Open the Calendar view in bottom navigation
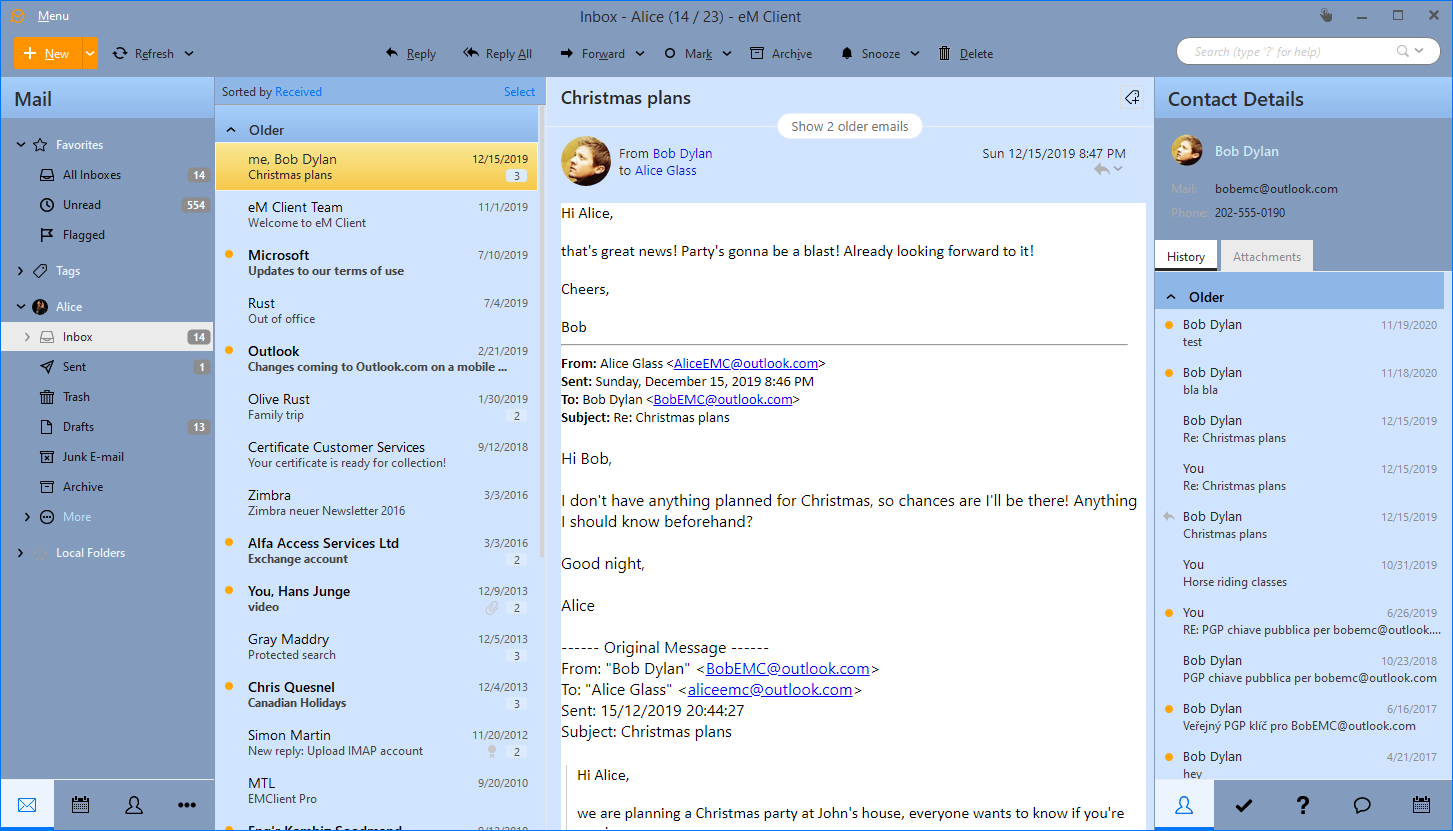Image resolution: width=1453 pixels, height=831 pixels. pos(81,804)
